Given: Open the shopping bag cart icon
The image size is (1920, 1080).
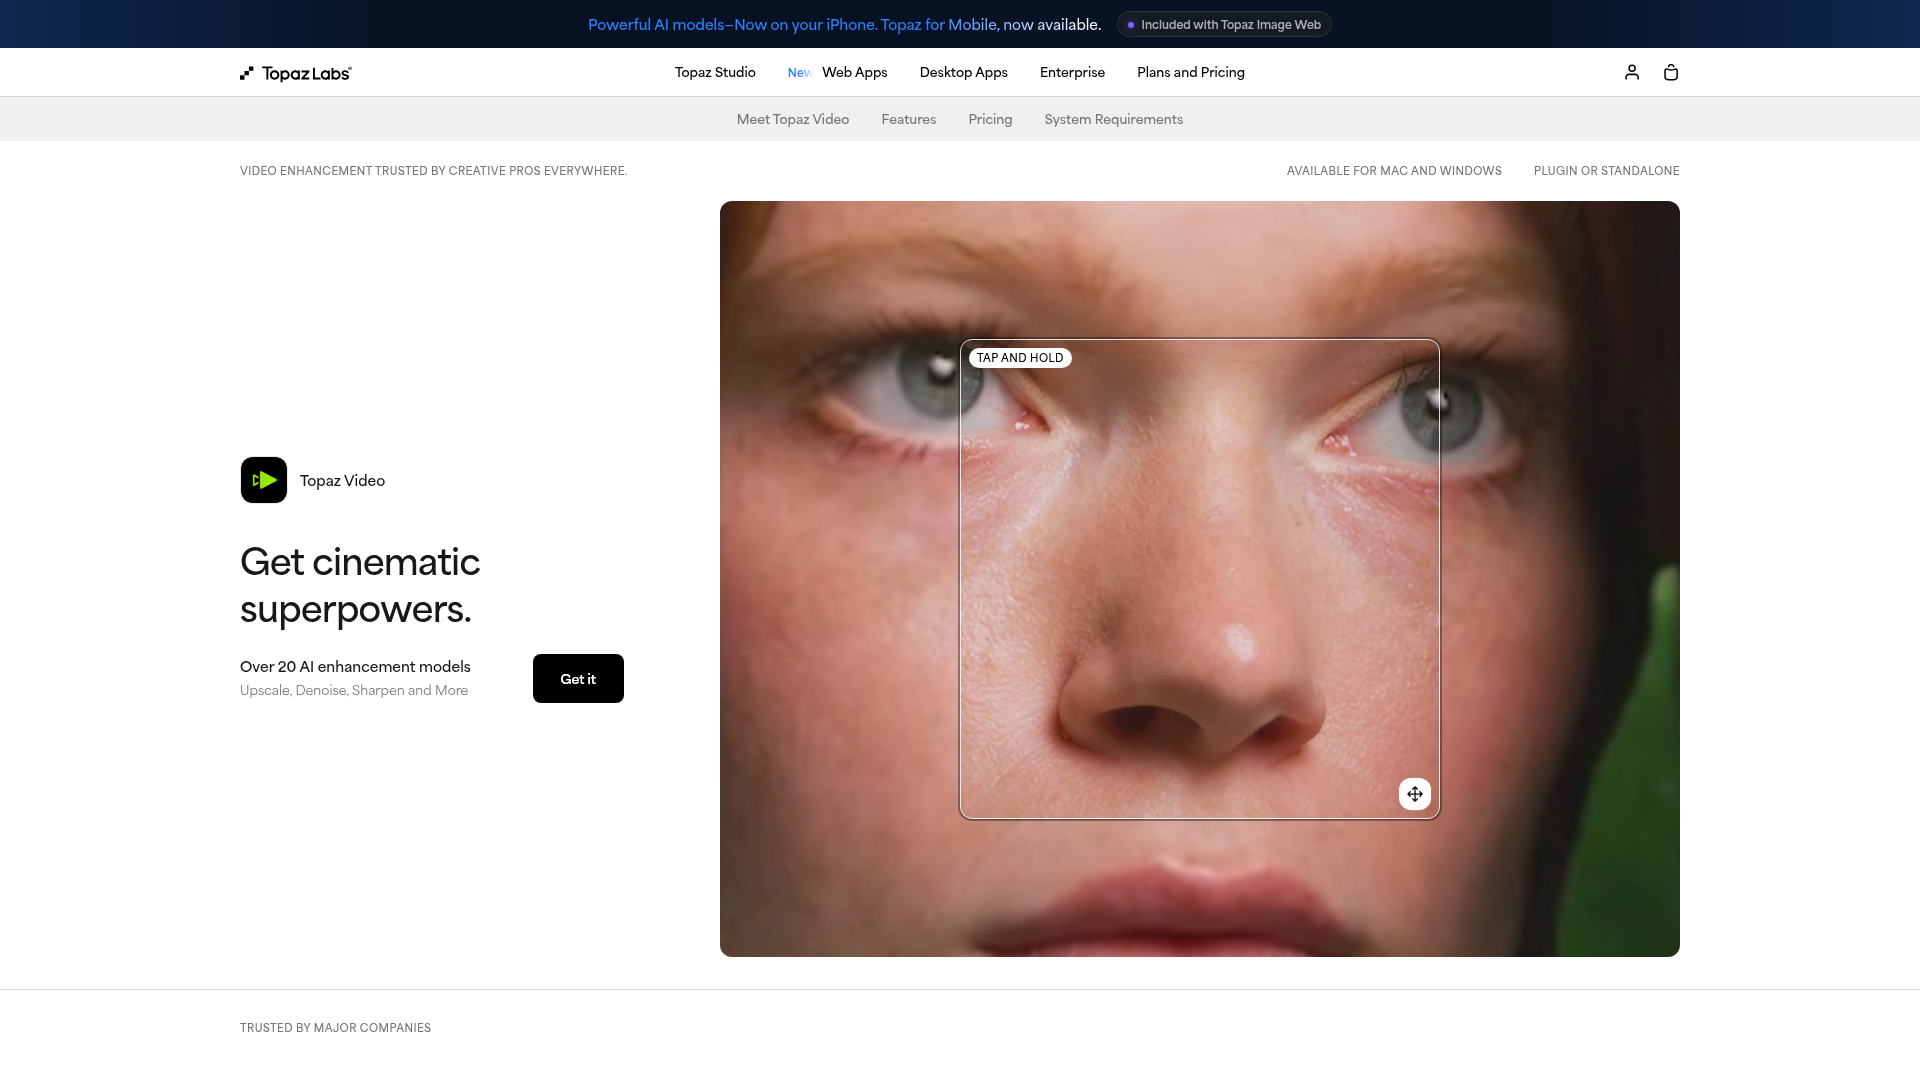Looking at the screenshot, I should coord(1671,72).
